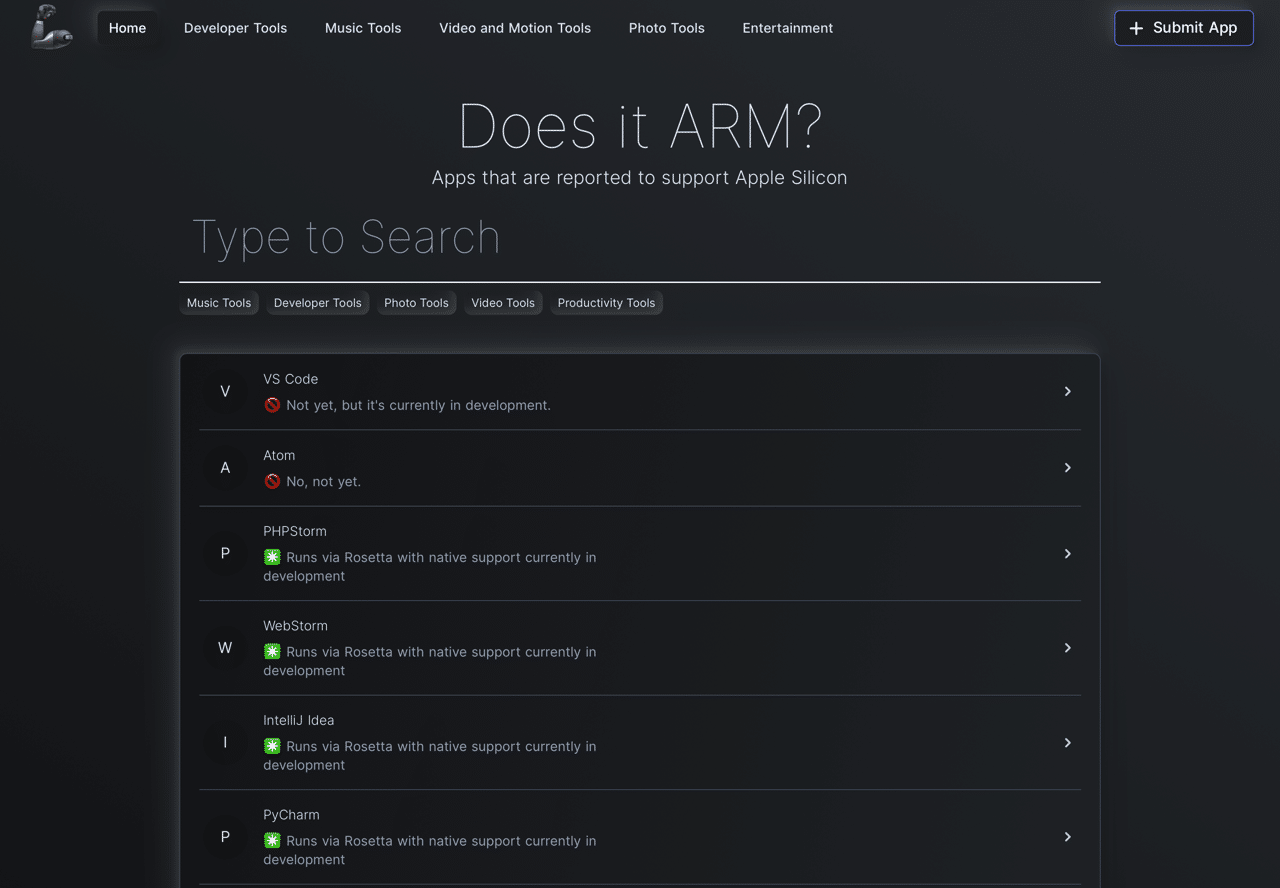1280x888 pixels.
Task: Click 'Apps that are reported to support Apple Silicon'
Action: [x=640, y=178]
